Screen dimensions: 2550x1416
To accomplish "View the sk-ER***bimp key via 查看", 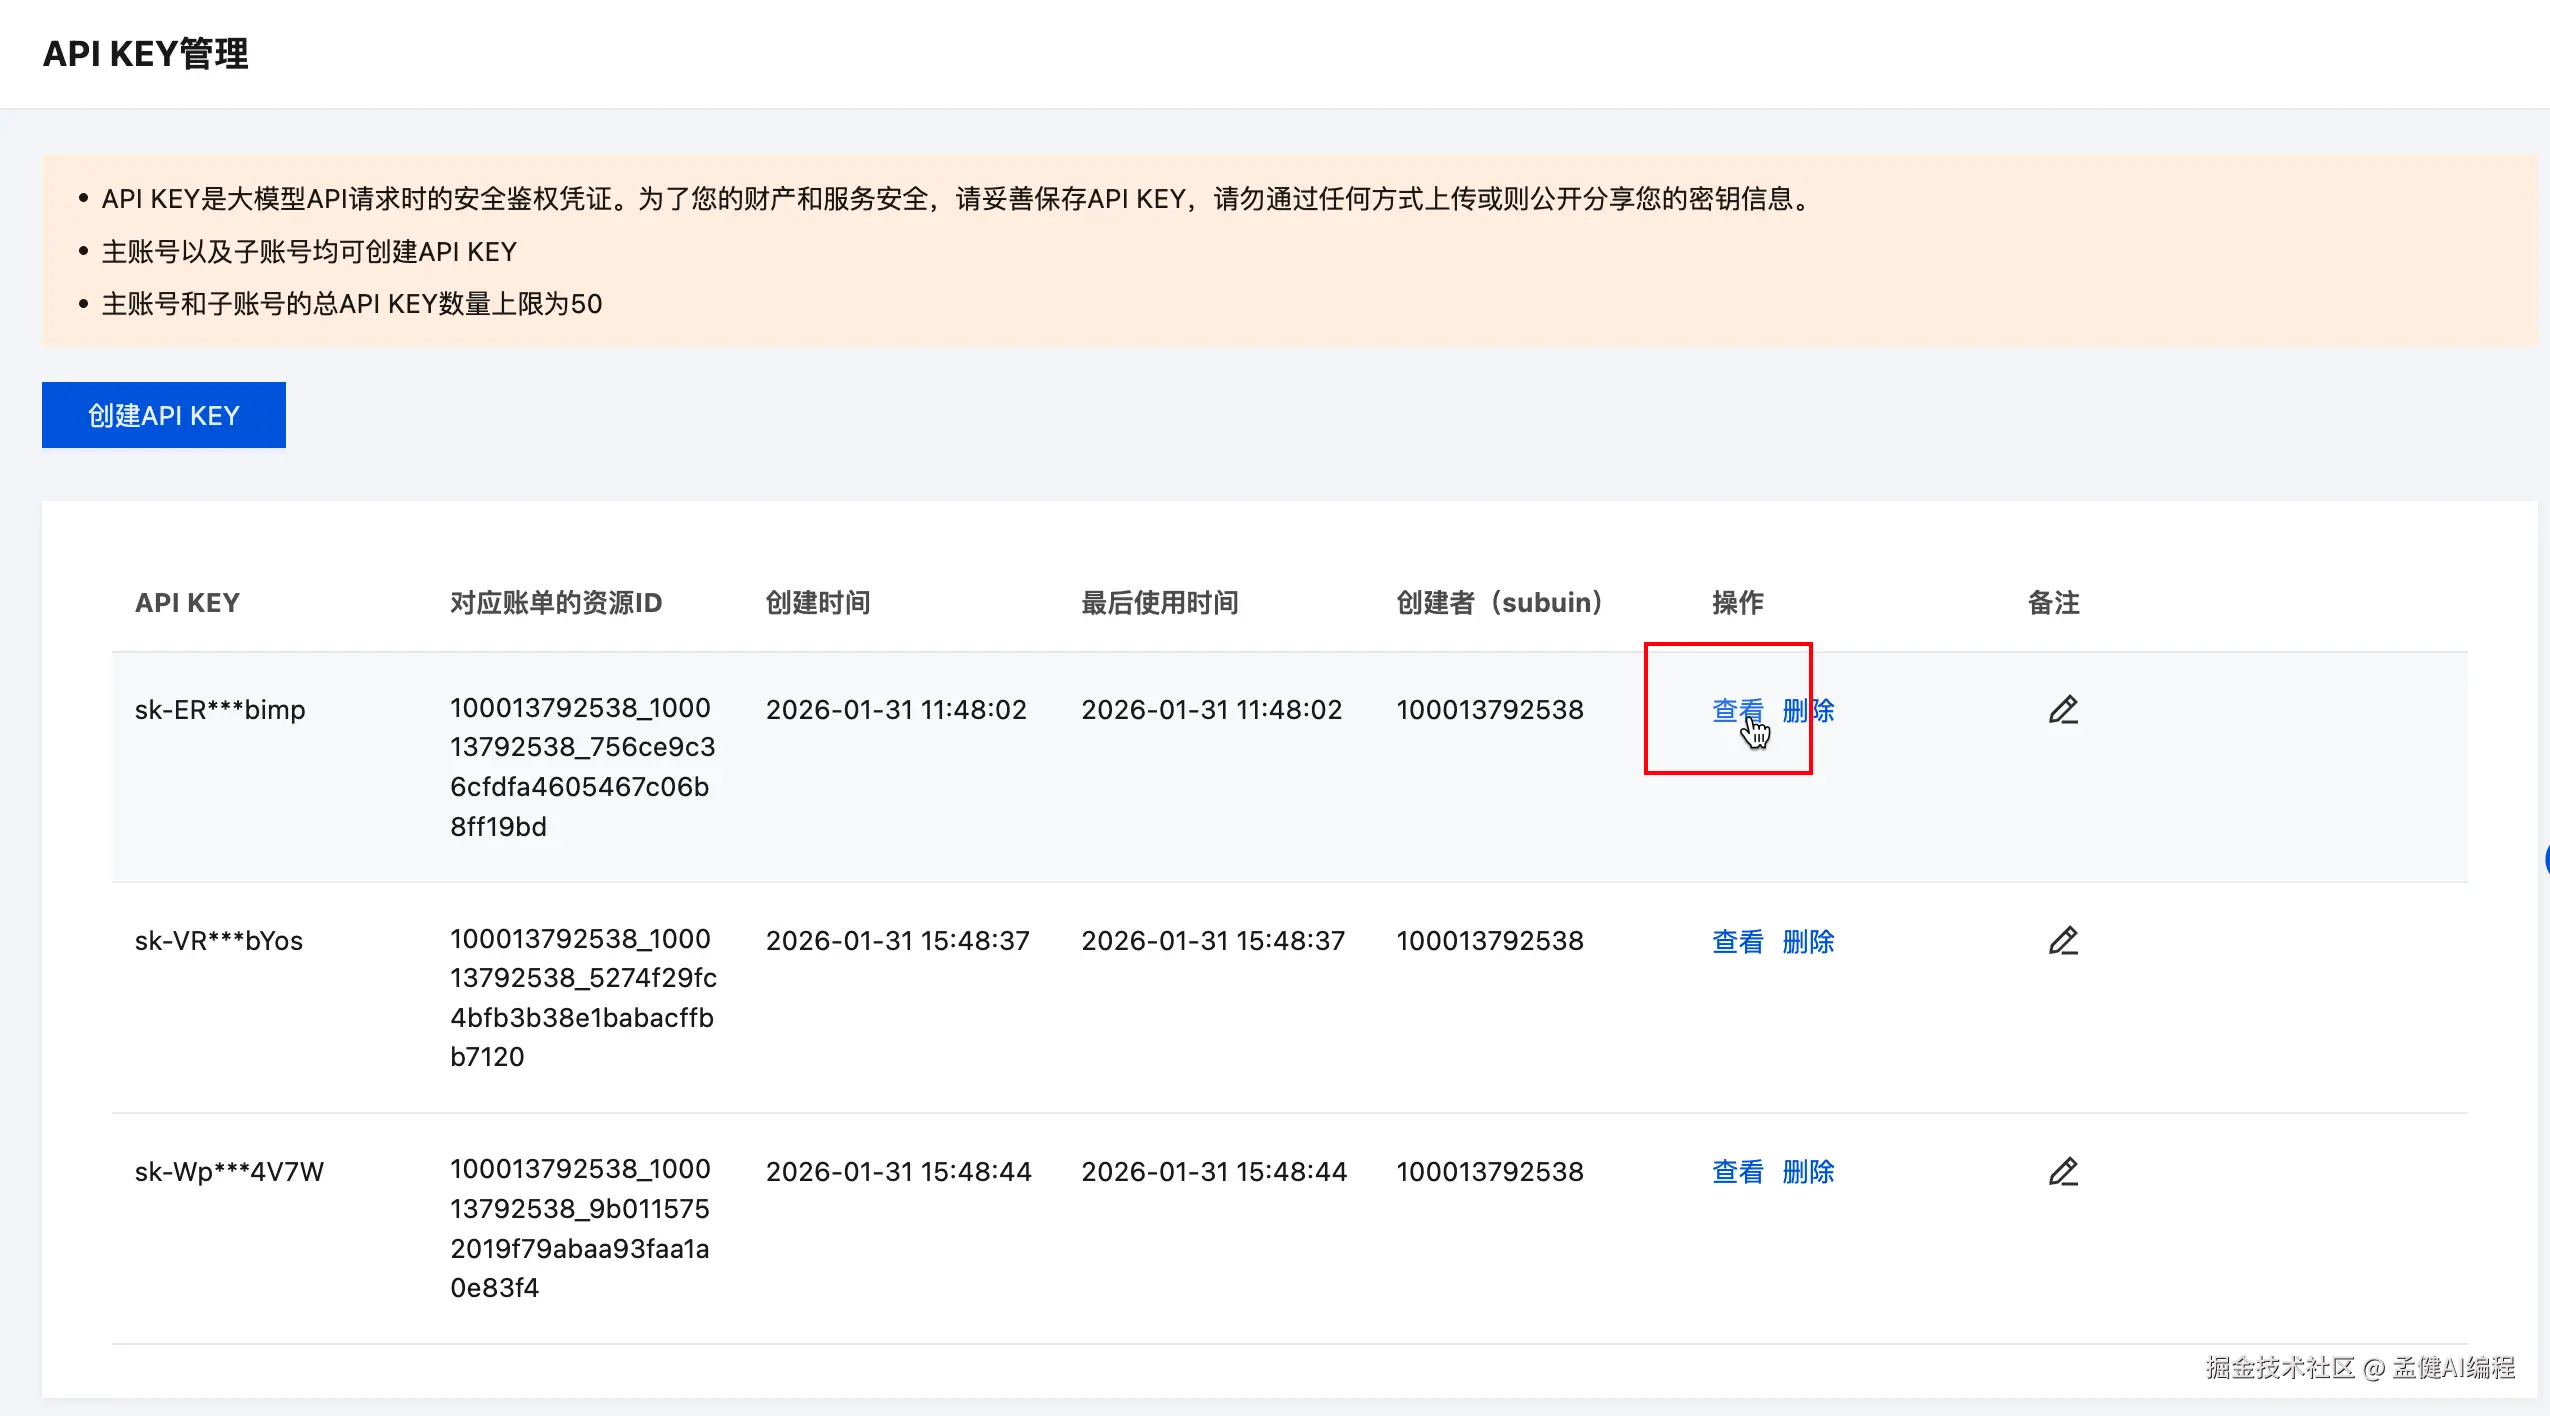I will pyautogui.click(x=1736, y=710).
